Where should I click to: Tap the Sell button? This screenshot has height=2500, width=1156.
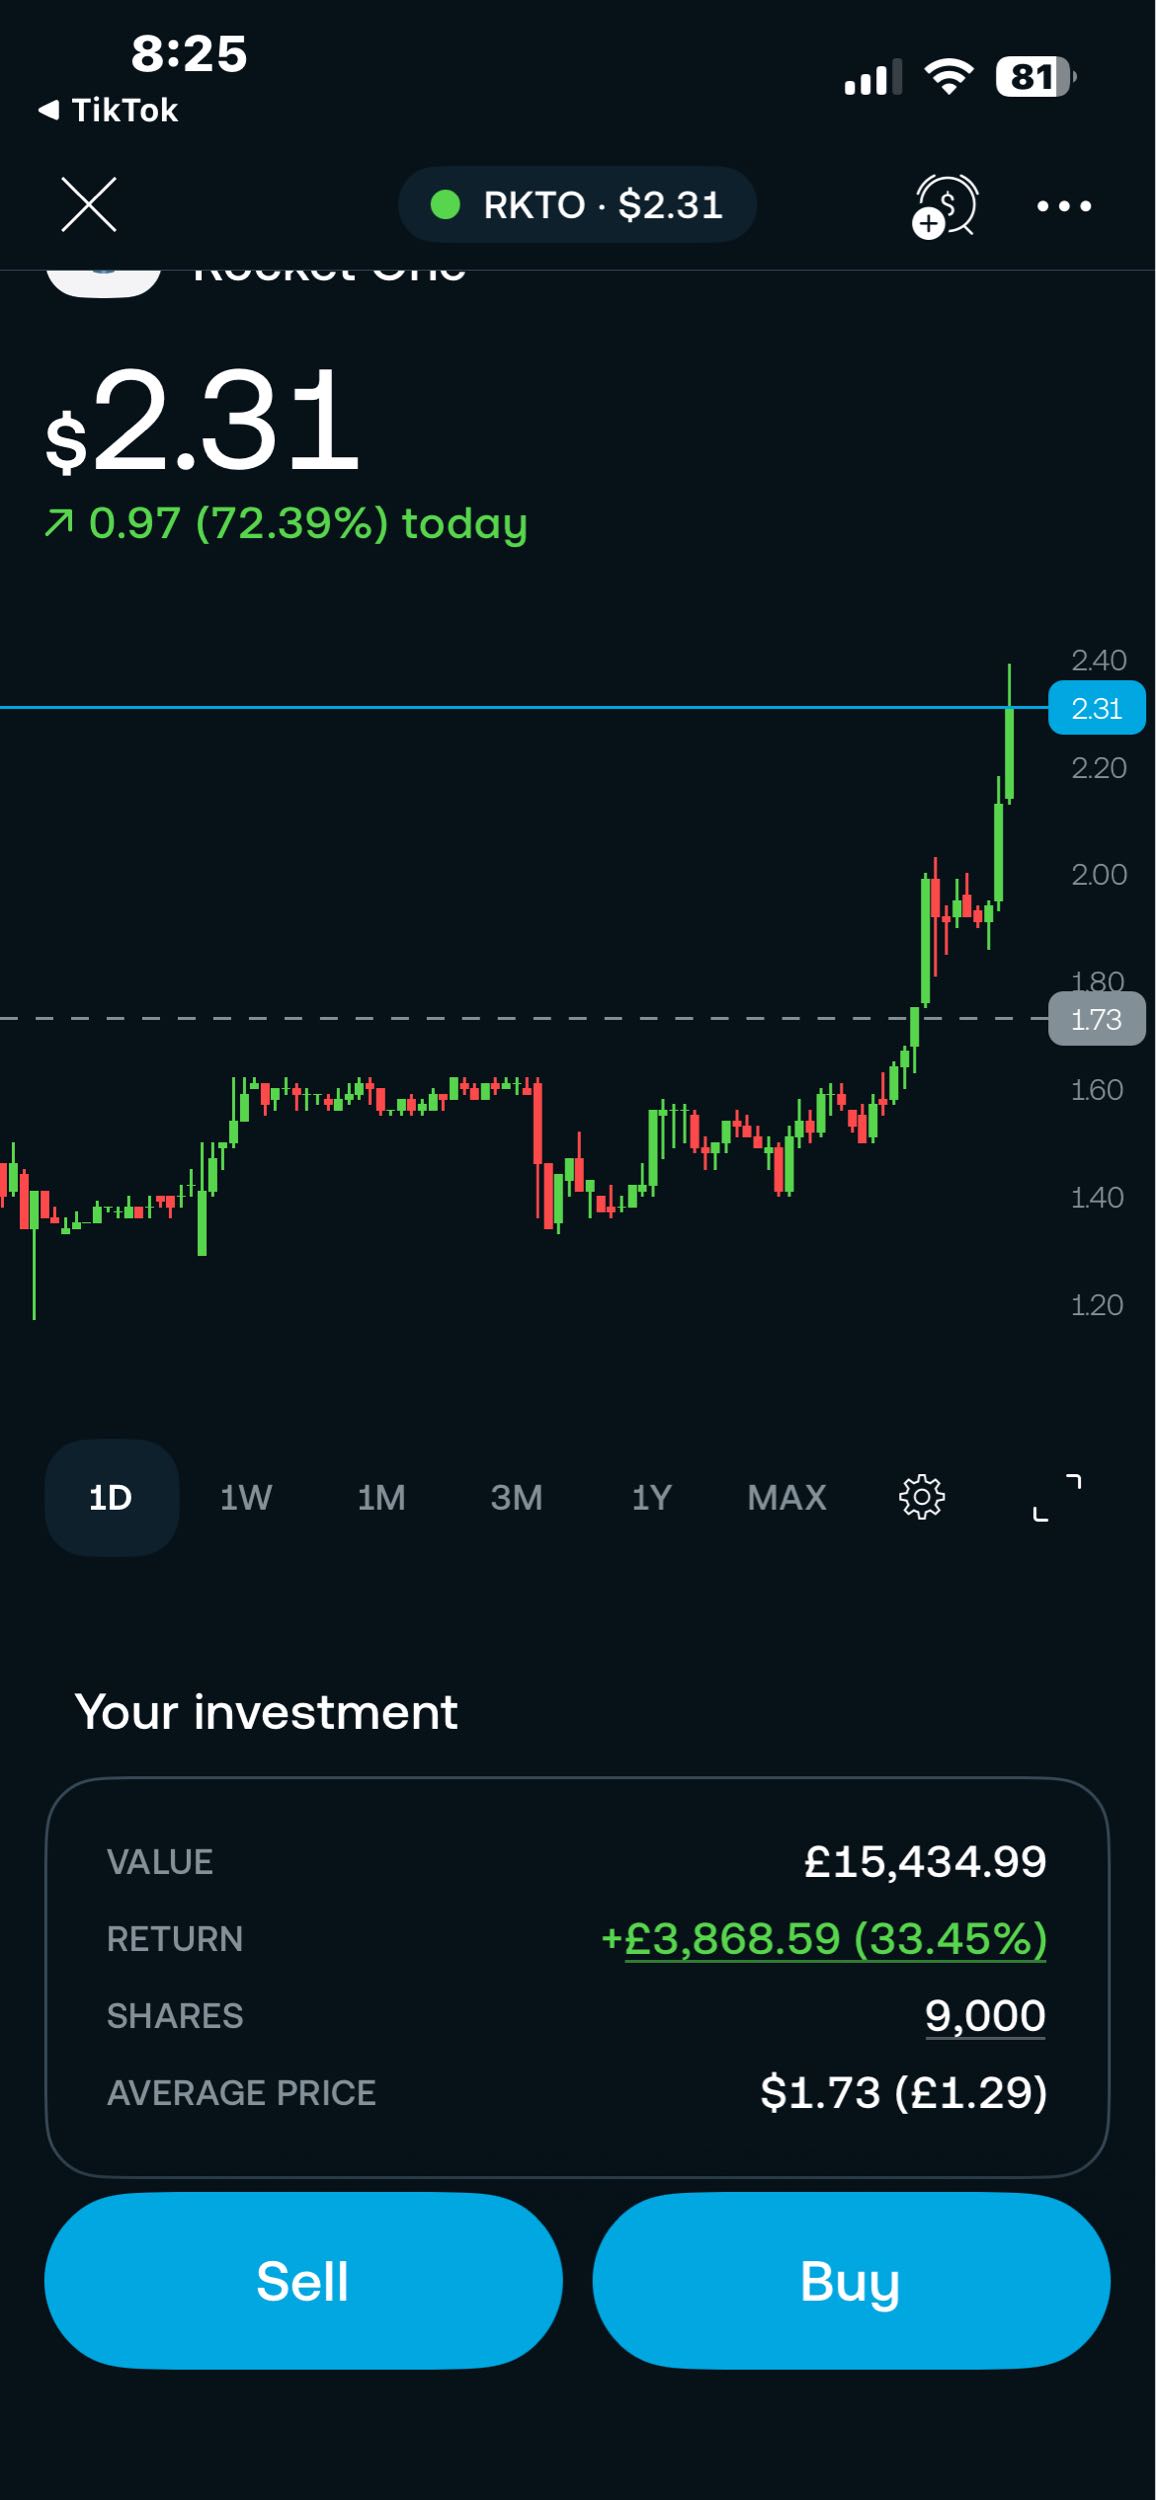pos(303,2280)
